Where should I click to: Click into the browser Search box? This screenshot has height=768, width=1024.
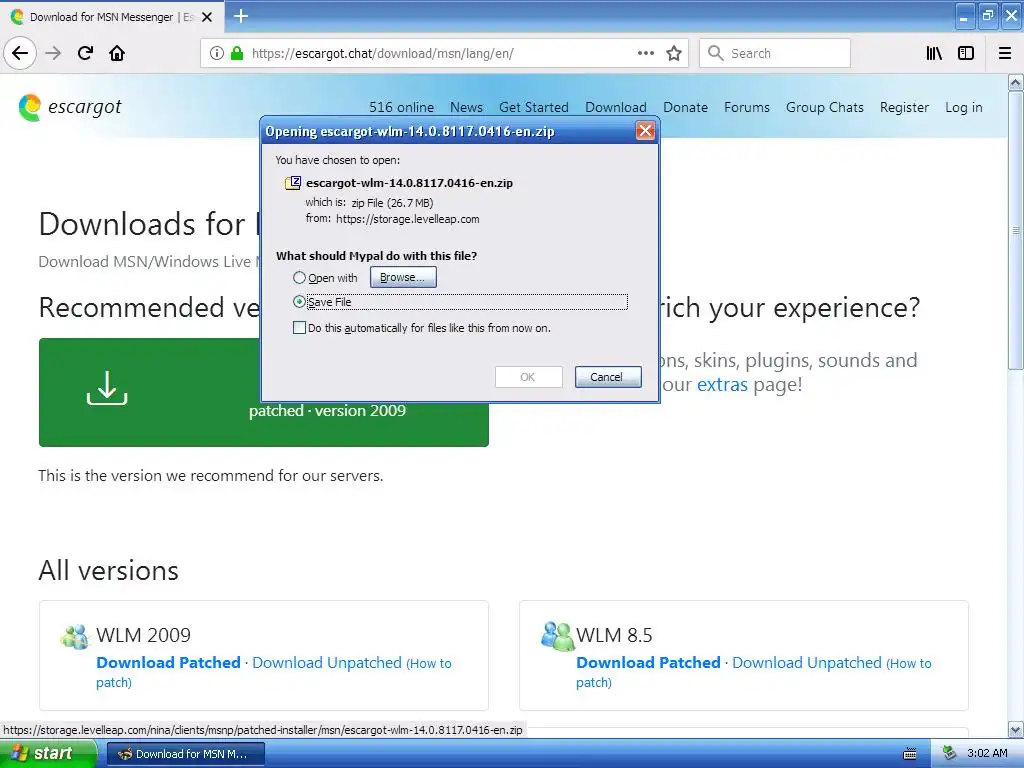coord(775,53)
